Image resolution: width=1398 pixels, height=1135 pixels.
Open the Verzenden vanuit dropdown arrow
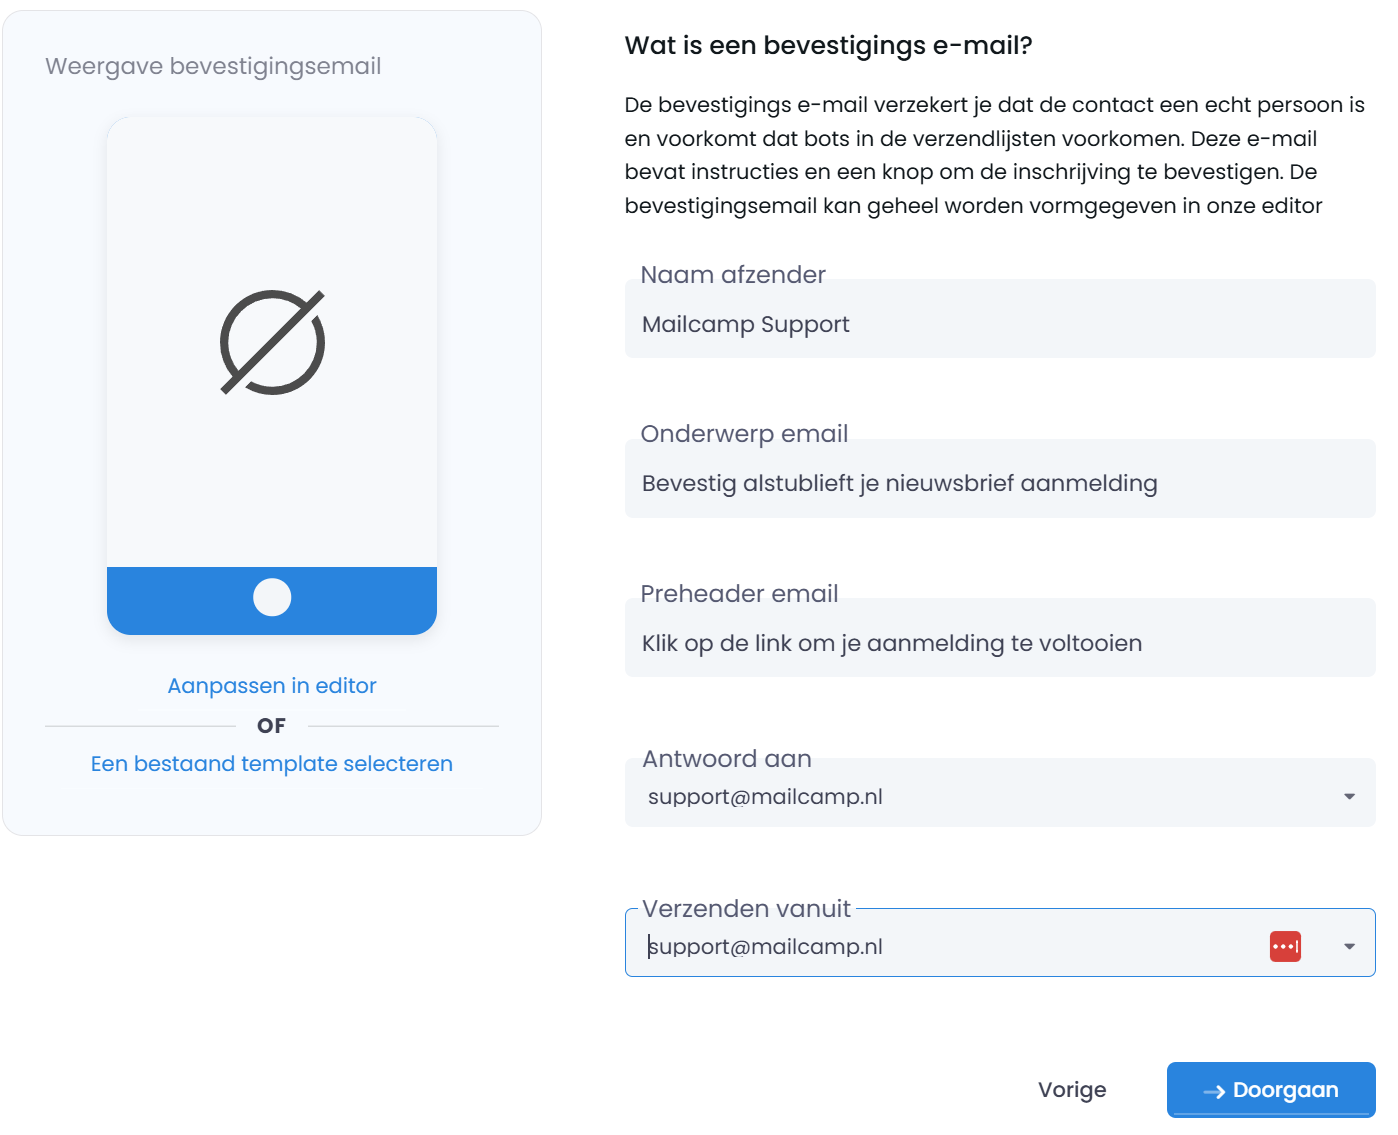(1349, 946)
